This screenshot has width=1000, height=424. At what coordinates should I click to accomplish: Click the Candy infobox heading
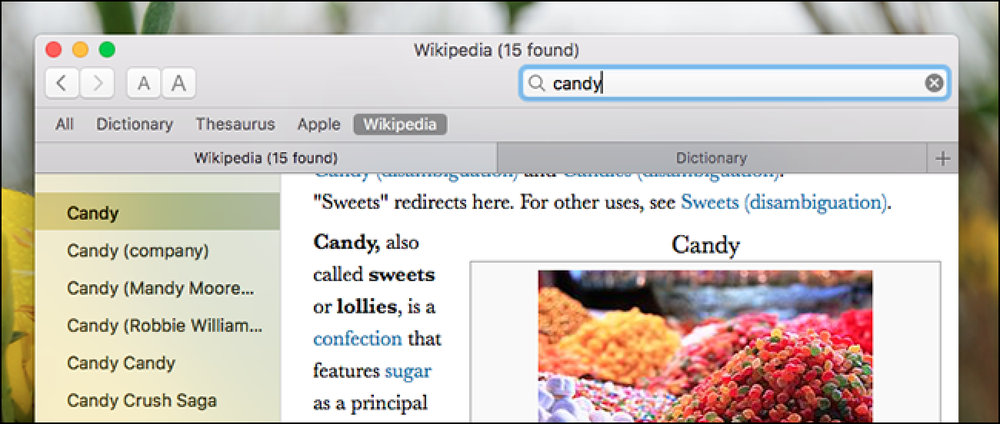[x=705, y=245]
